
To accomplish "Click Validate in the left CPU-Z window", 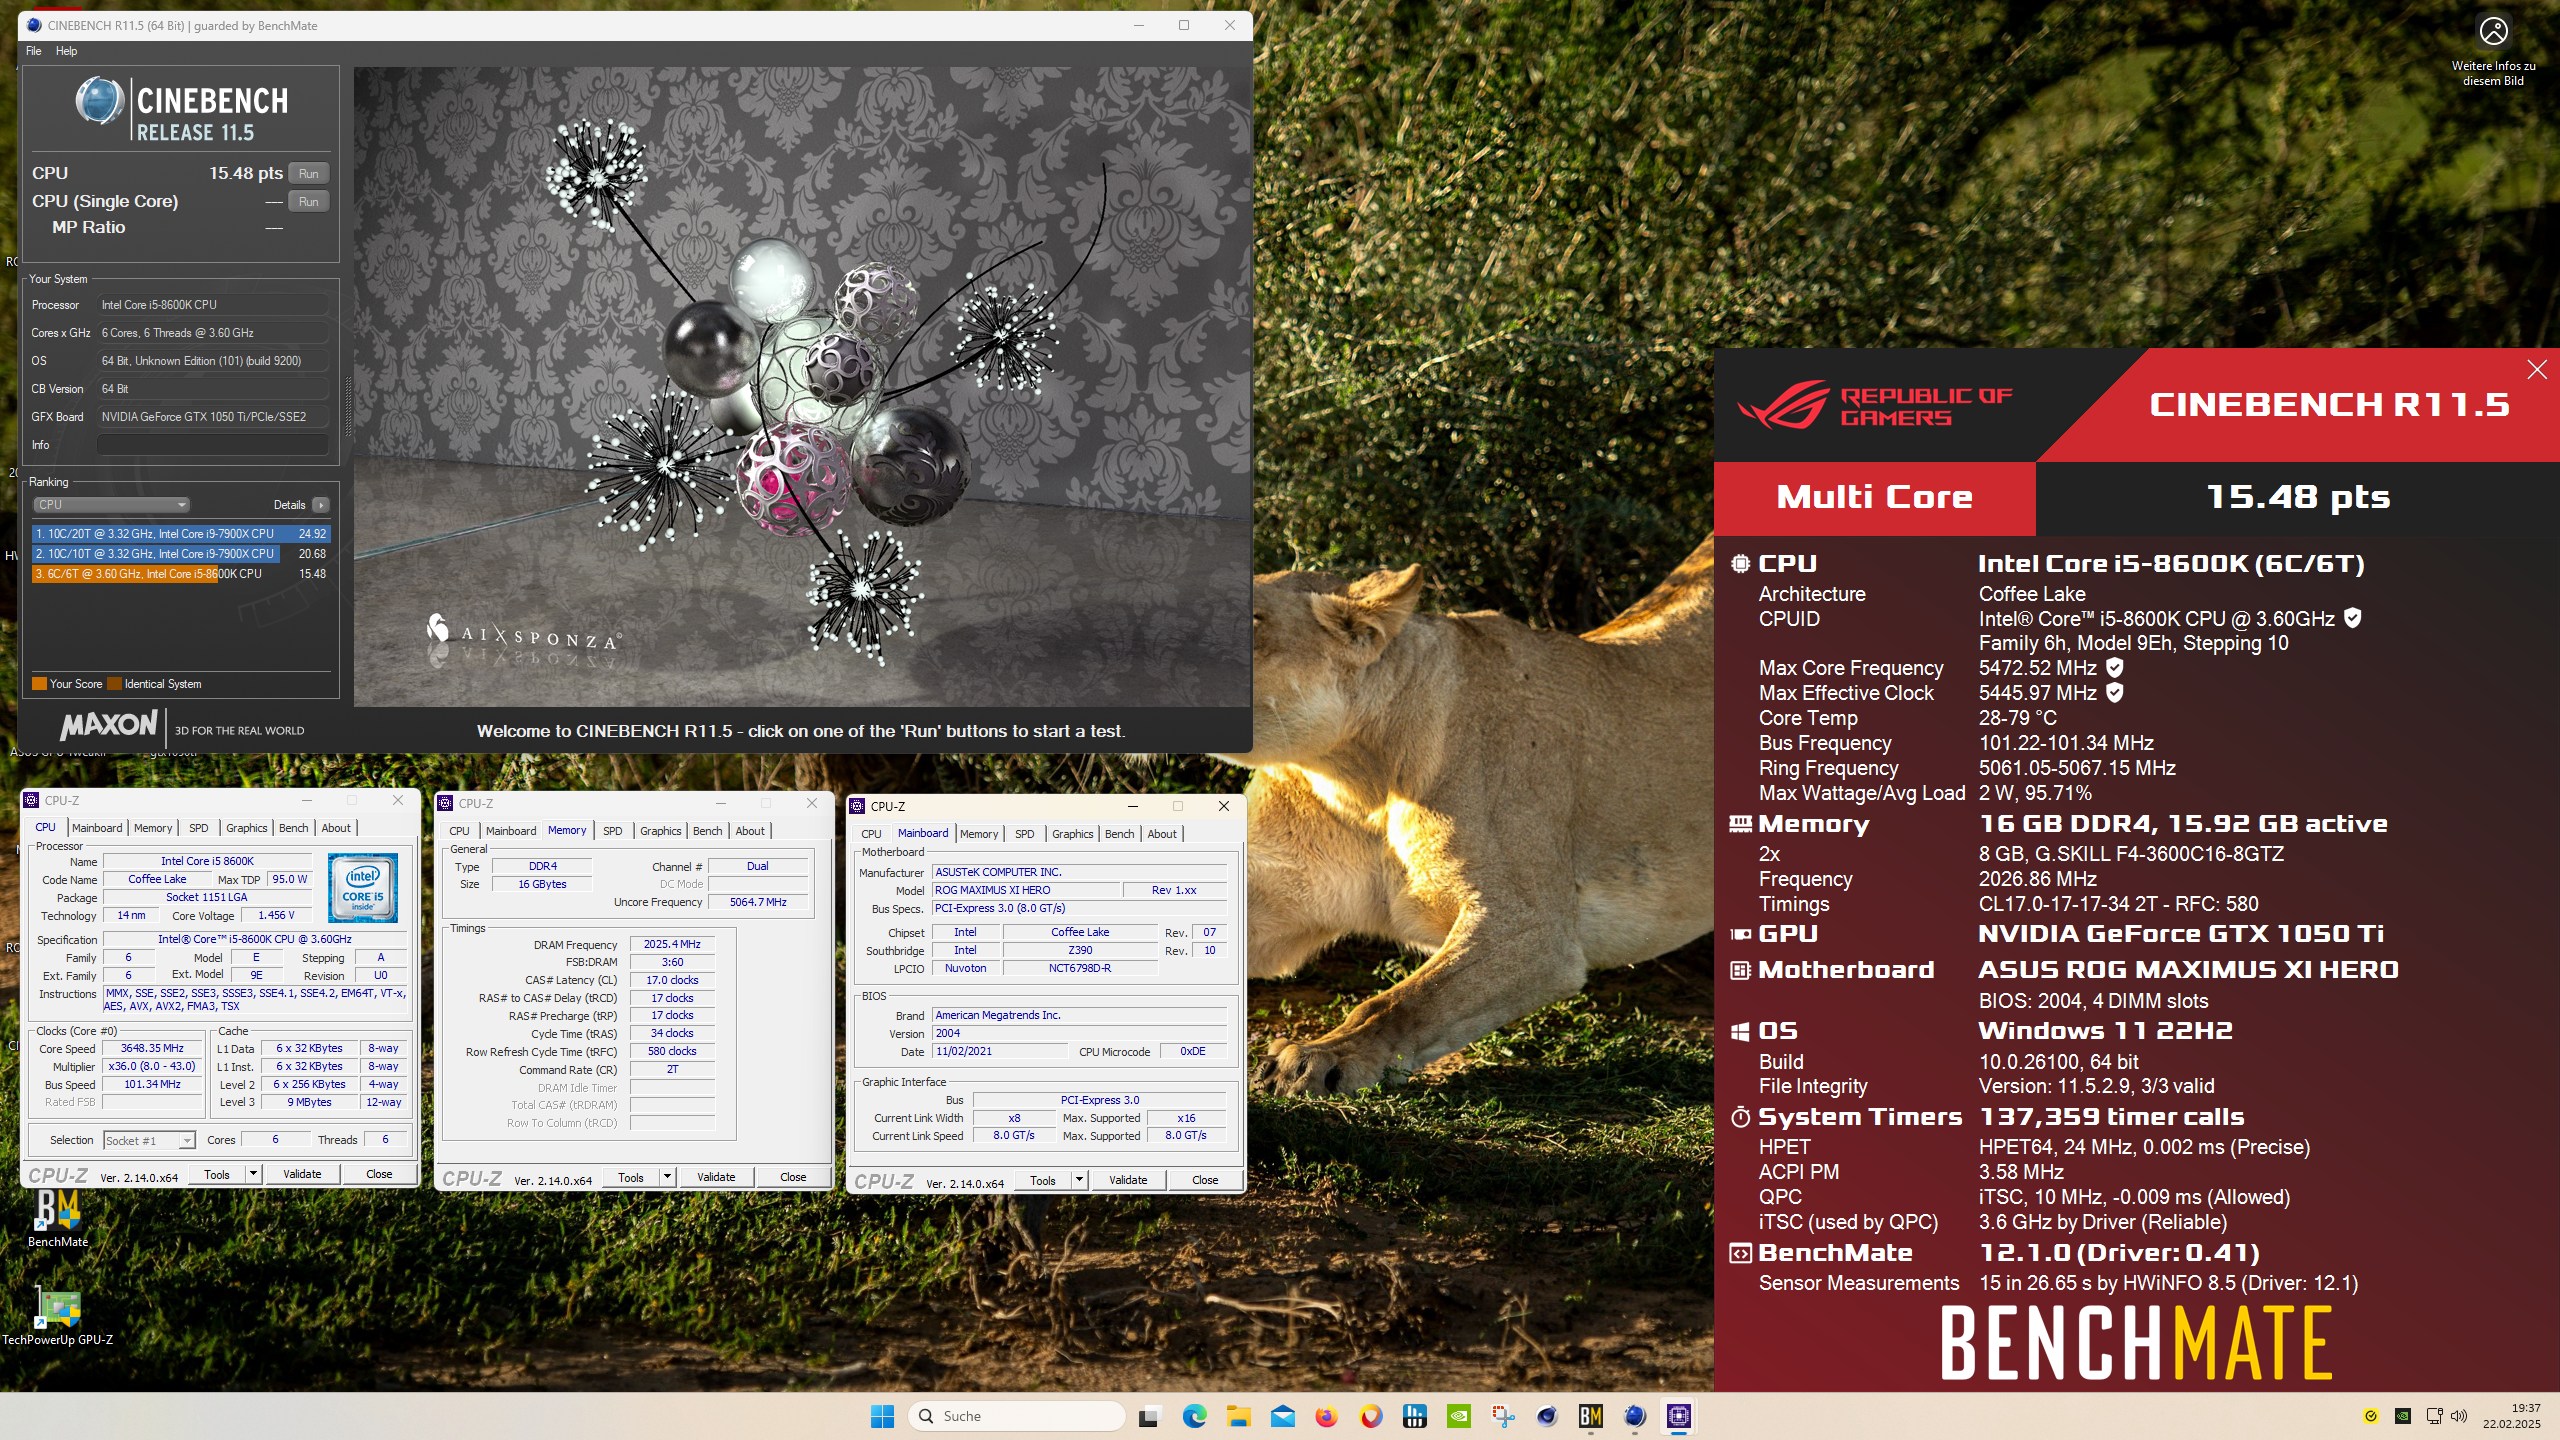I will 302,1174.
